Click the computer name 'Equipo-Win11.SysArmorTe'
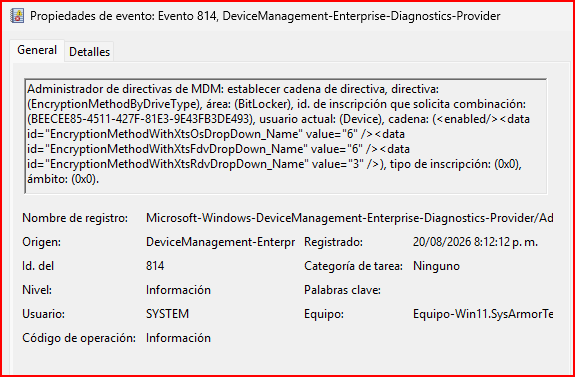 483,314
